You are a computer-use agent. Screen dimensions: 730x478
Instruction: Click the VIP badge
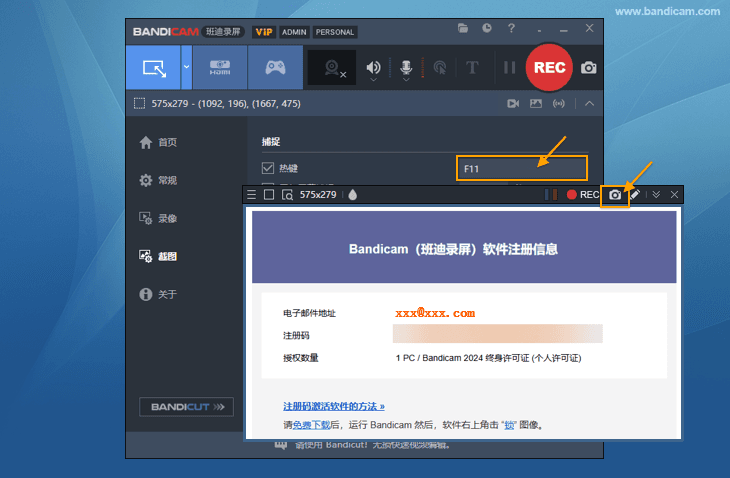click(264, 32)
